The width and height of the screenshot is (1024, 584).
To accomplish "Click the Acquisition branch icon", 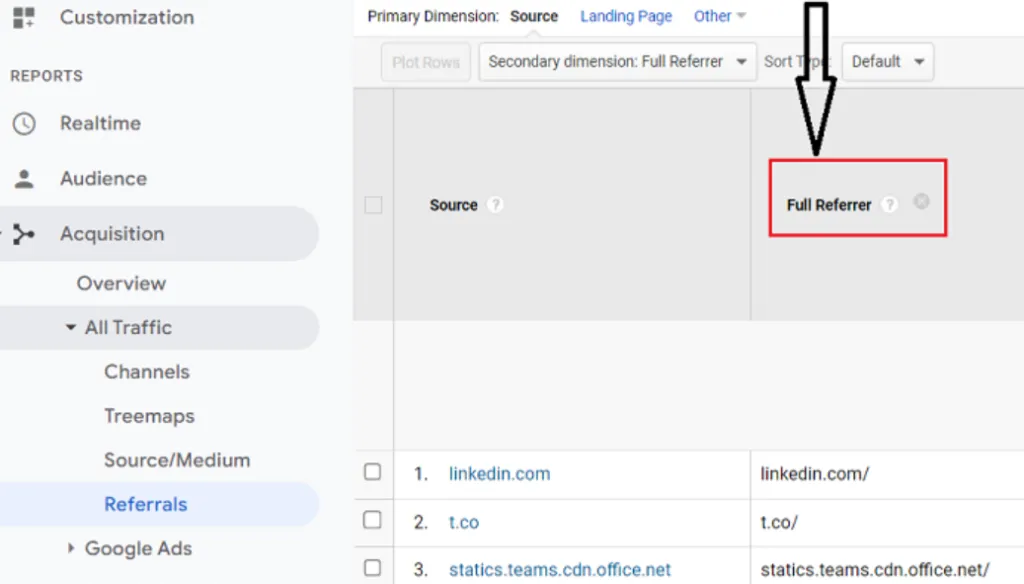I will pos(23,234).
